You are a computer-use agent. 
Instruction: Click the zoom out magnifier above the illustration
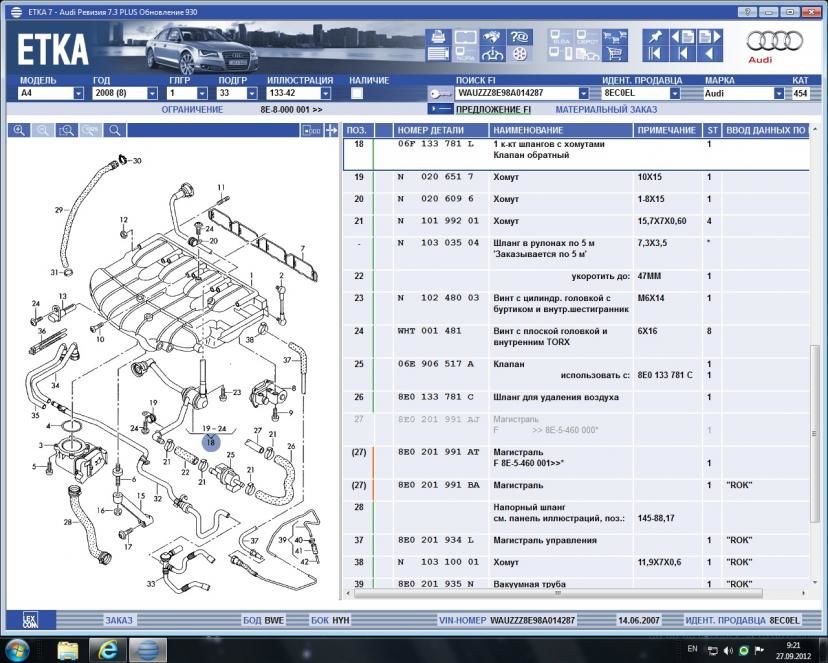point(43,130)
